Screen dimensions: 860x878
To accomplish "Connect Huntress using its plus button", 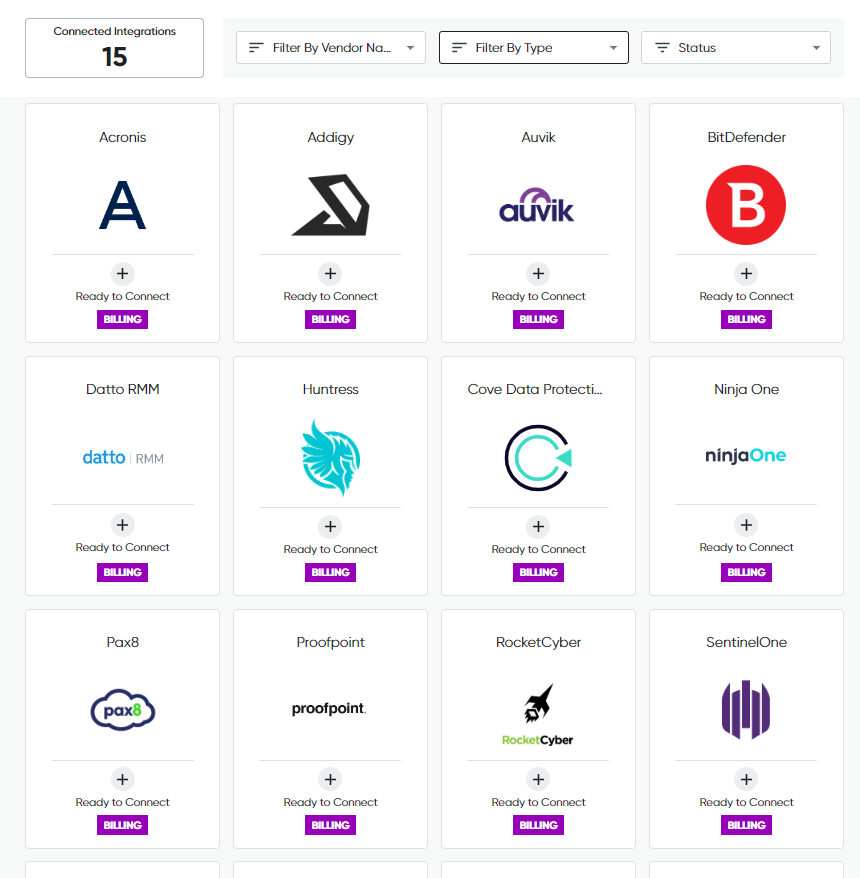I will pos(330,525).
